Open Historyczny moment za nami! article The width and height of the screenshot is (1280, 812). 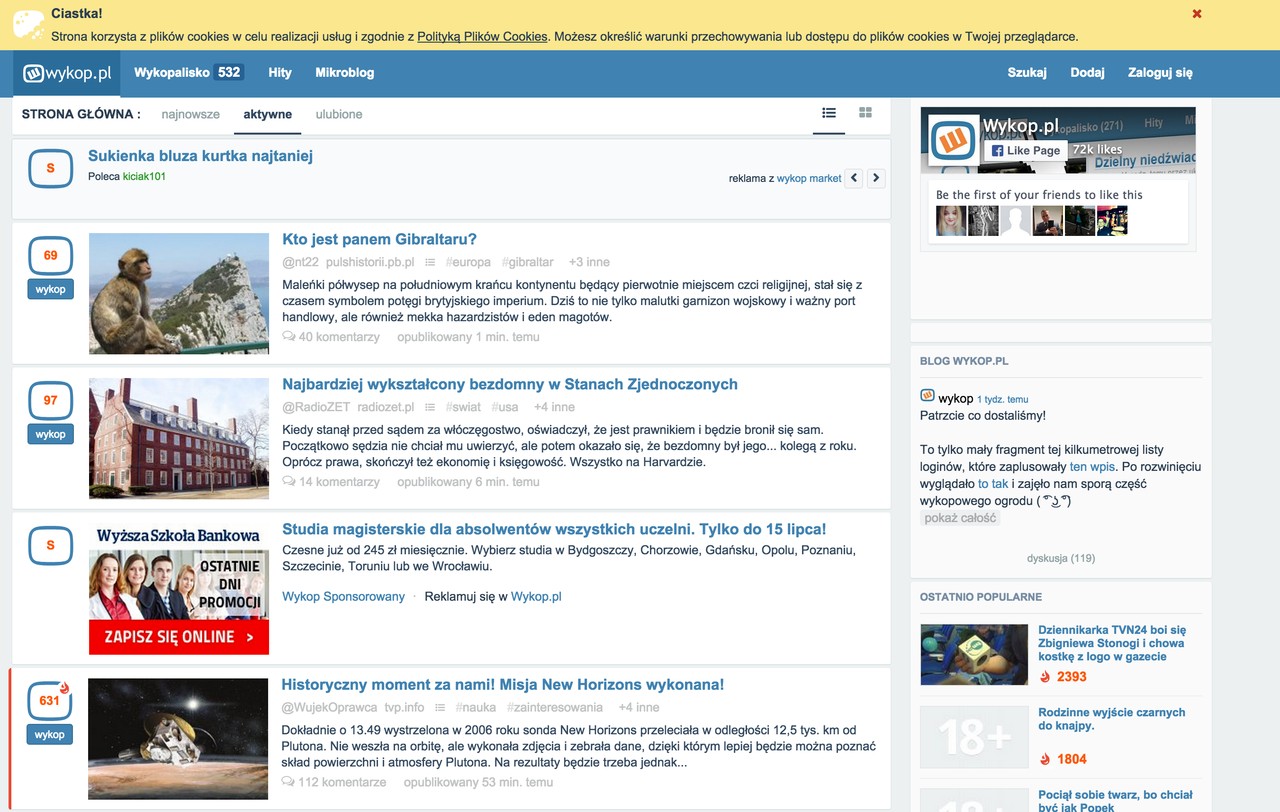point(503,685)
